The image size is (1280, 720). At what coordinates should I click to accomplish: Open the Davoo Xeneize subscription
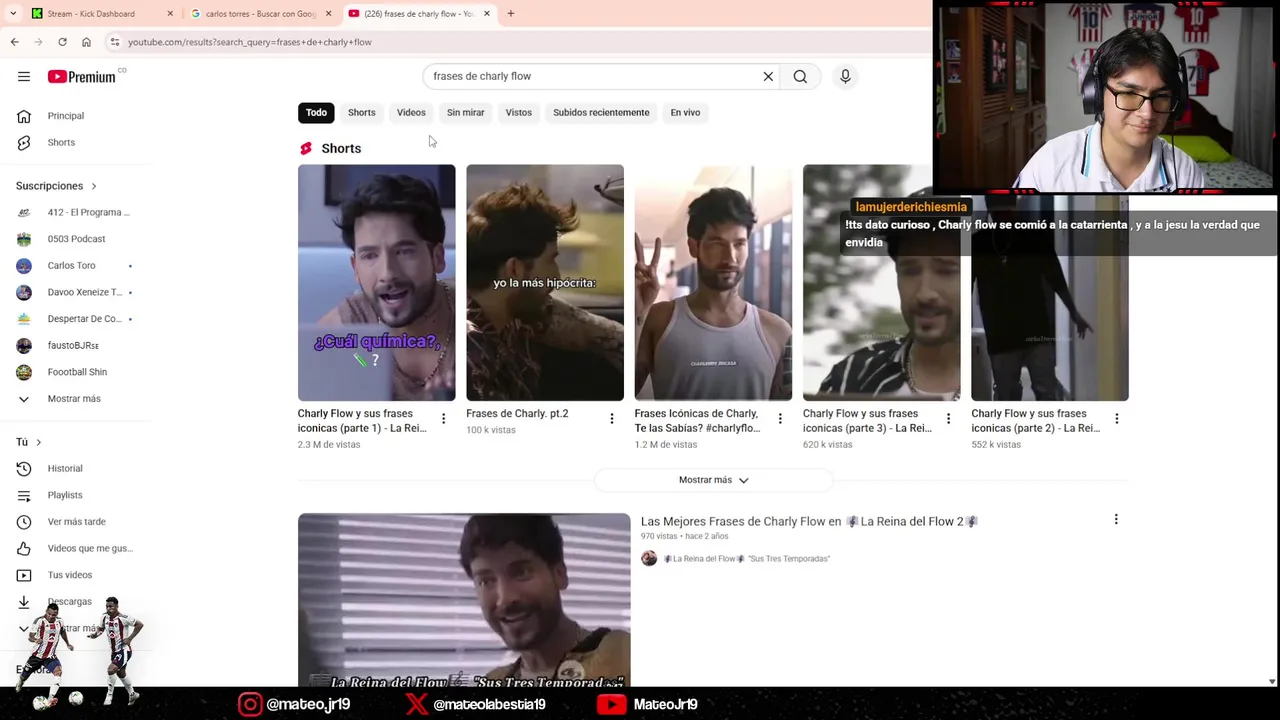[75, 292]
